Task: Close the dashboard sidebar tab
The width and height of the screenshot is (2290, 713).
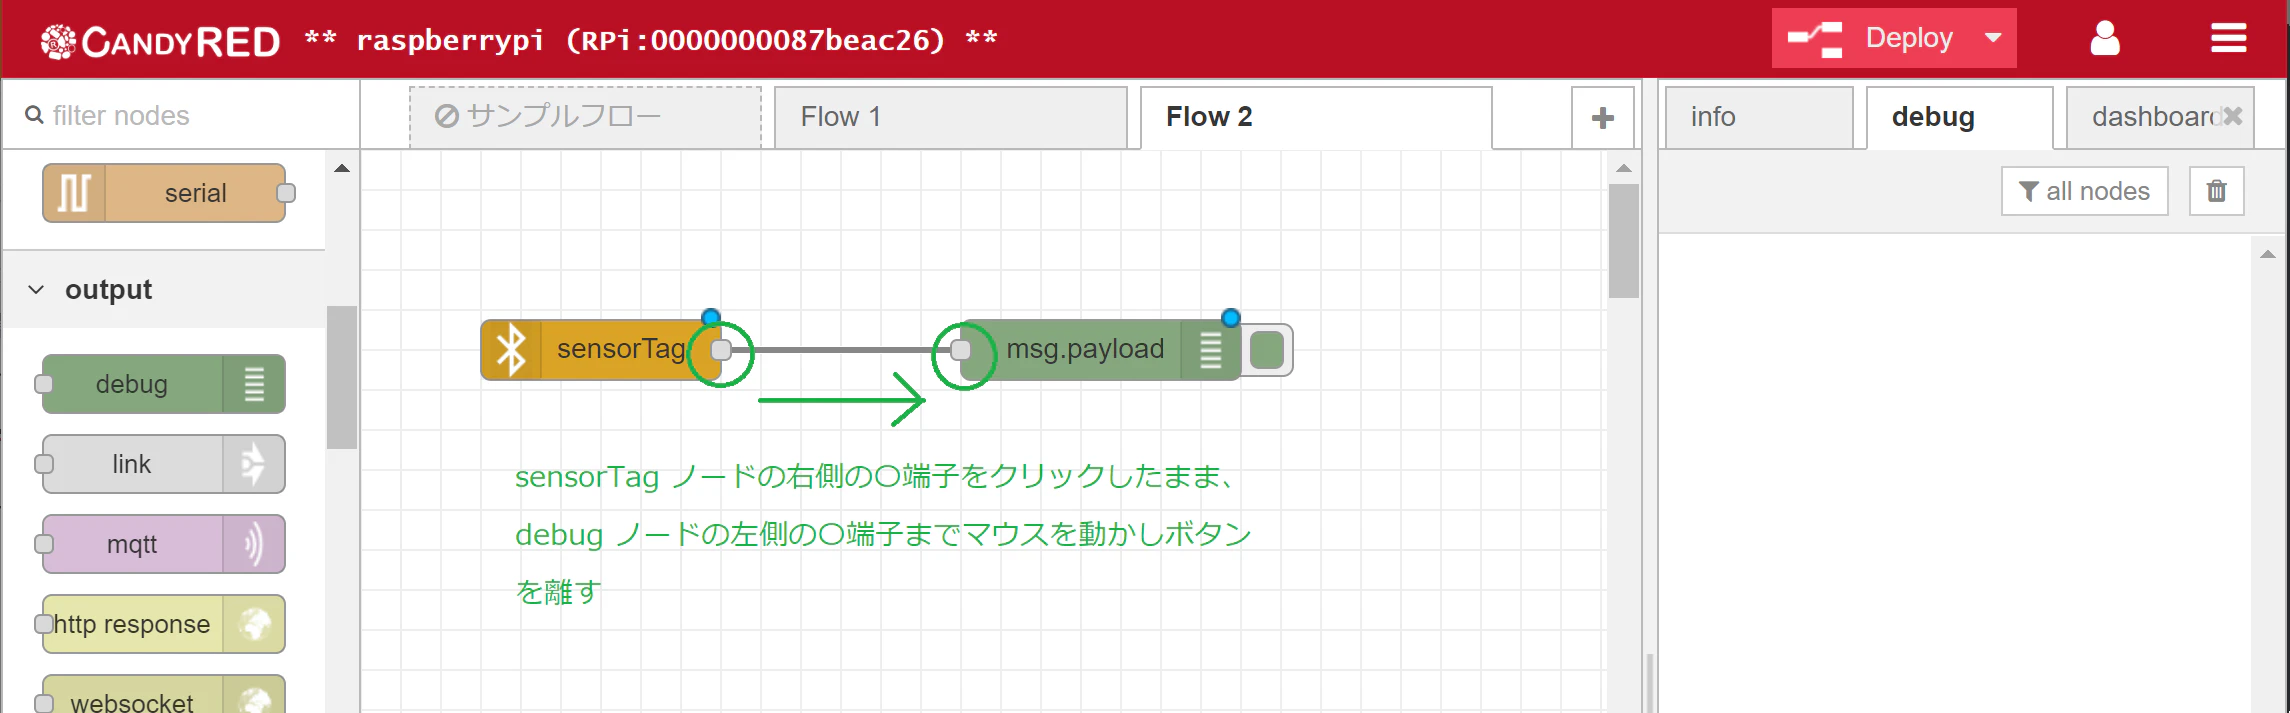Action: pos(2233,116)
